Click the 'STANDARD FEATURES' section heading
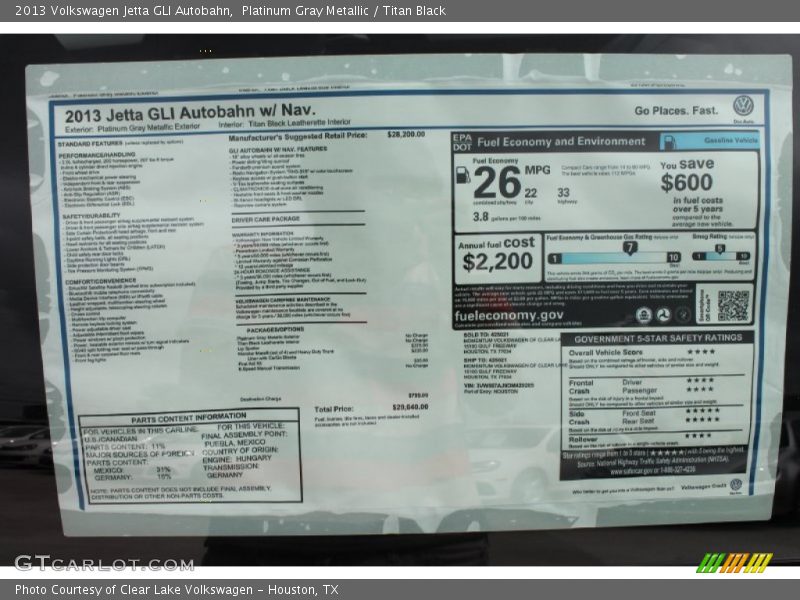800x600 pixels. [x=90, y=144]
